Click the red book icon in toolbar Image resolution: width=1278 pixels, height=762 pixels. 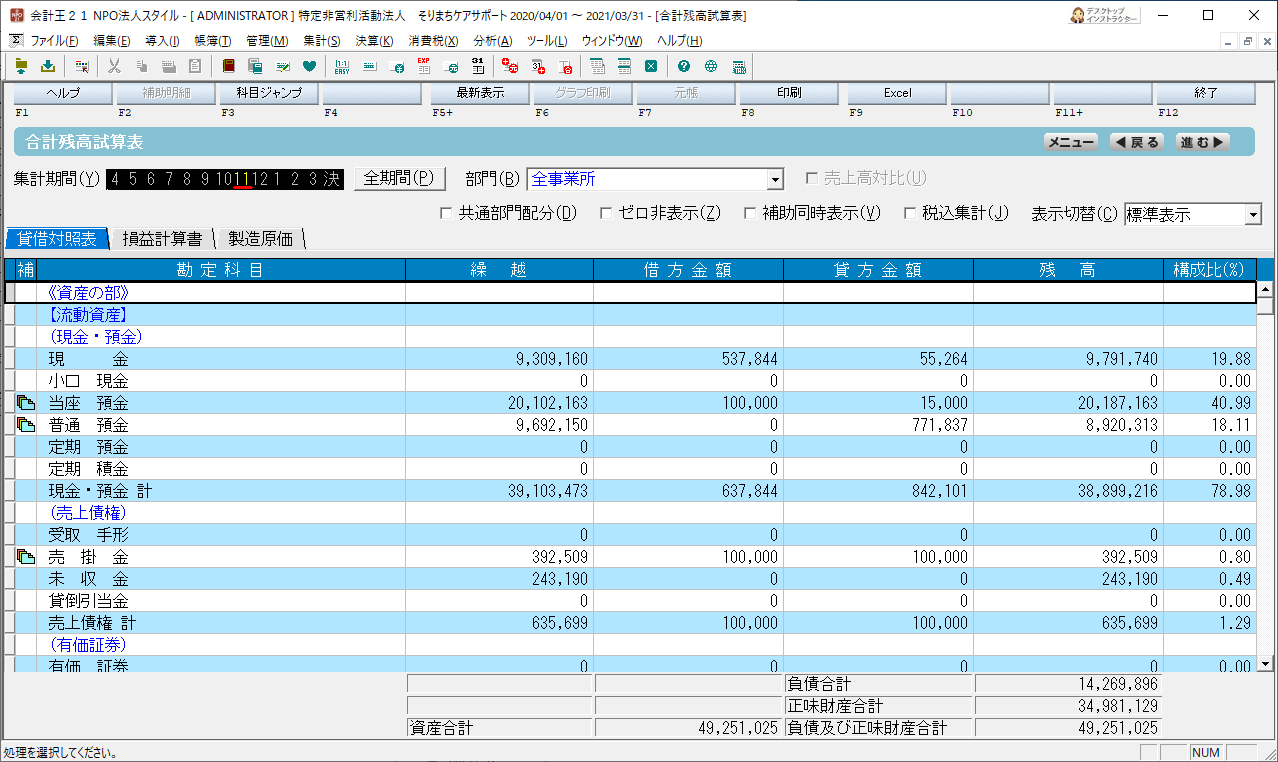coord(229,67)
